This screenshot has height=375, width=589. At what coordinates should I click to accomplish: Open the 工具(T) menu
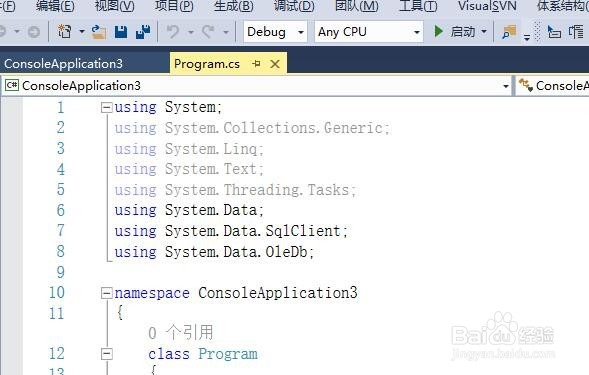coord(418,6)
